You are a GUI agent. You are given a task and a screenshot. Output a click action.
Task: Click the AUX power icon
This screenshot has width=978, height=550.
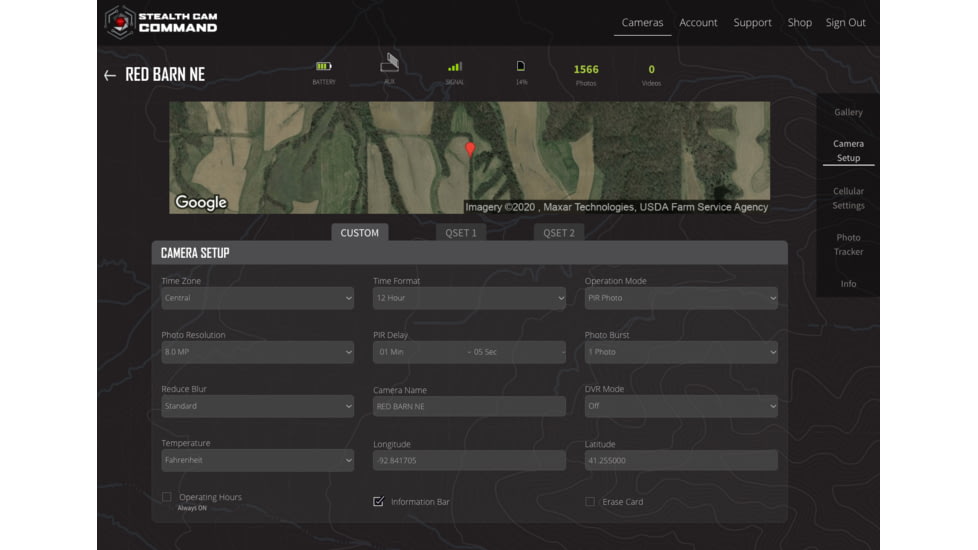(389, 64)
